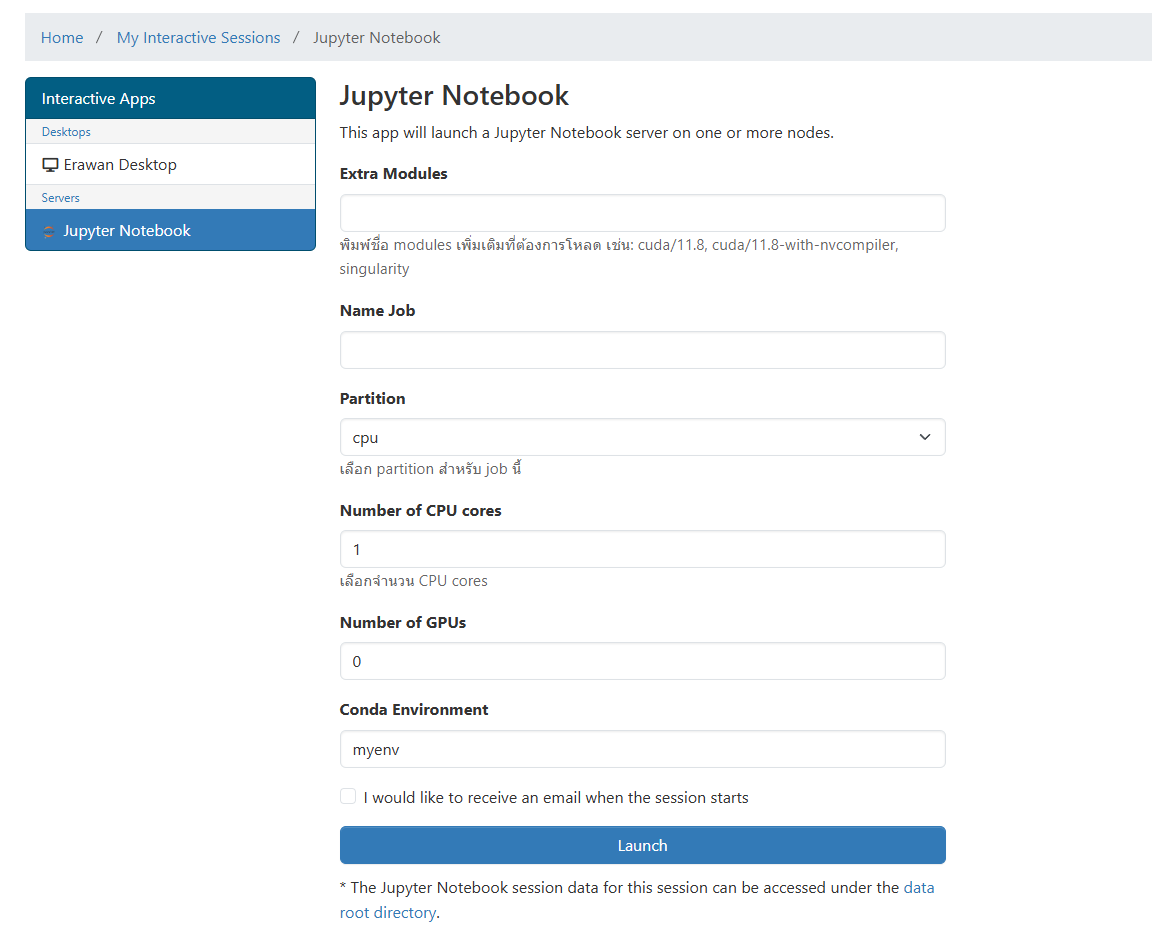This screenshot has height=930, width=1152.
Task: Select Jupyter Notebook in the Servers list
Action: point(127,231)
